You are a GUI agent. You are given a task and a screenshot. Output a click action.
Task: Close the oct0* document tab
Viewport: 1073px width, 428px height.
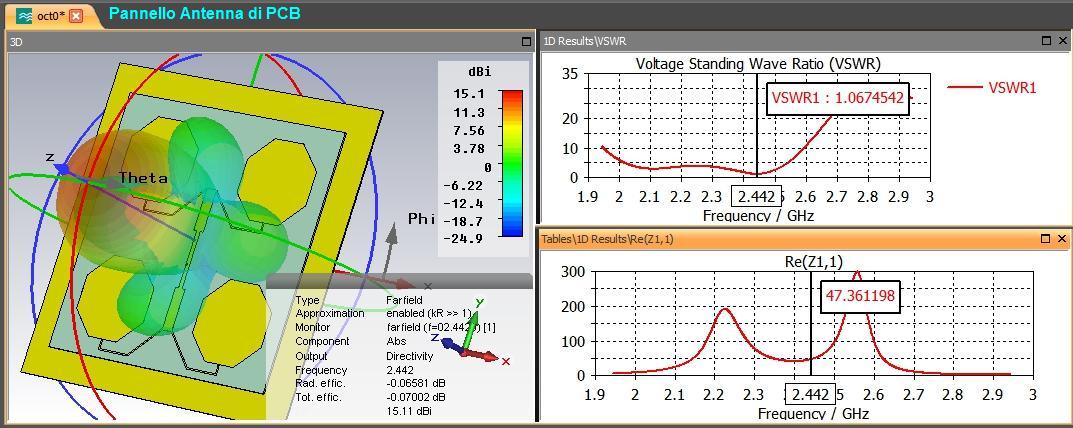[x=76, y=16]
